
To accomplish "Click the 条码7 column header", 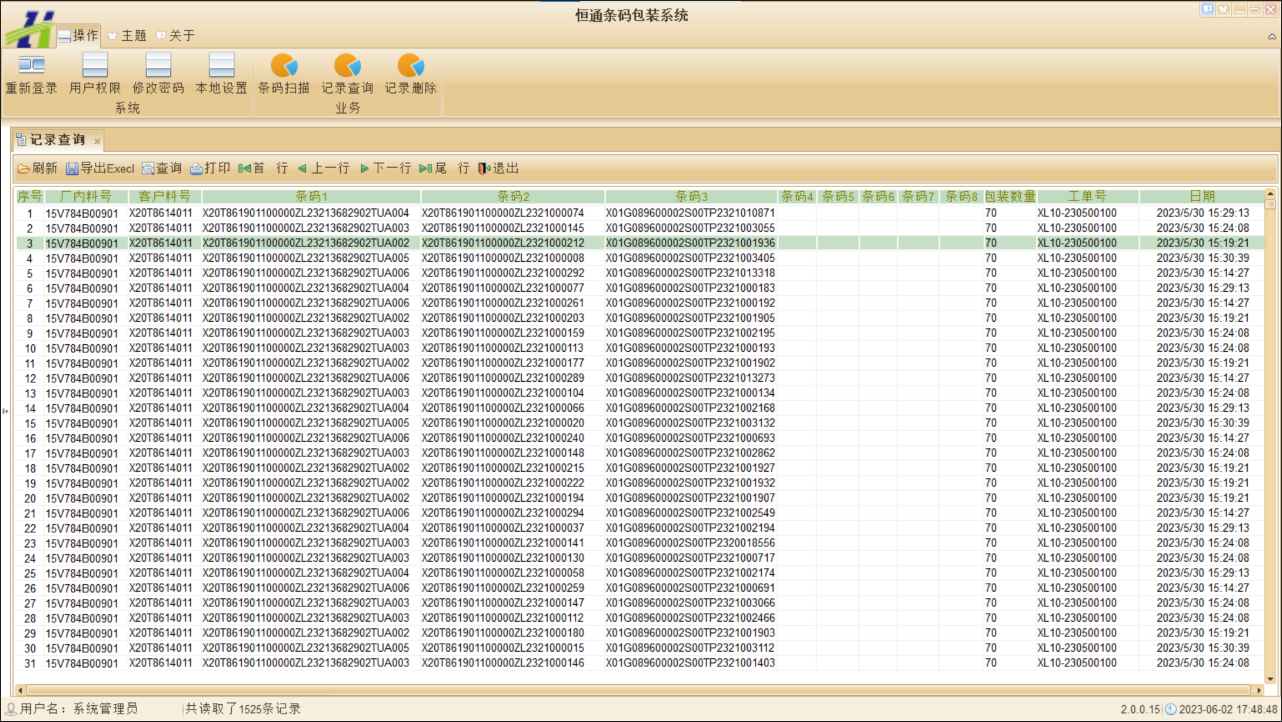I will [x=918, y=197].
